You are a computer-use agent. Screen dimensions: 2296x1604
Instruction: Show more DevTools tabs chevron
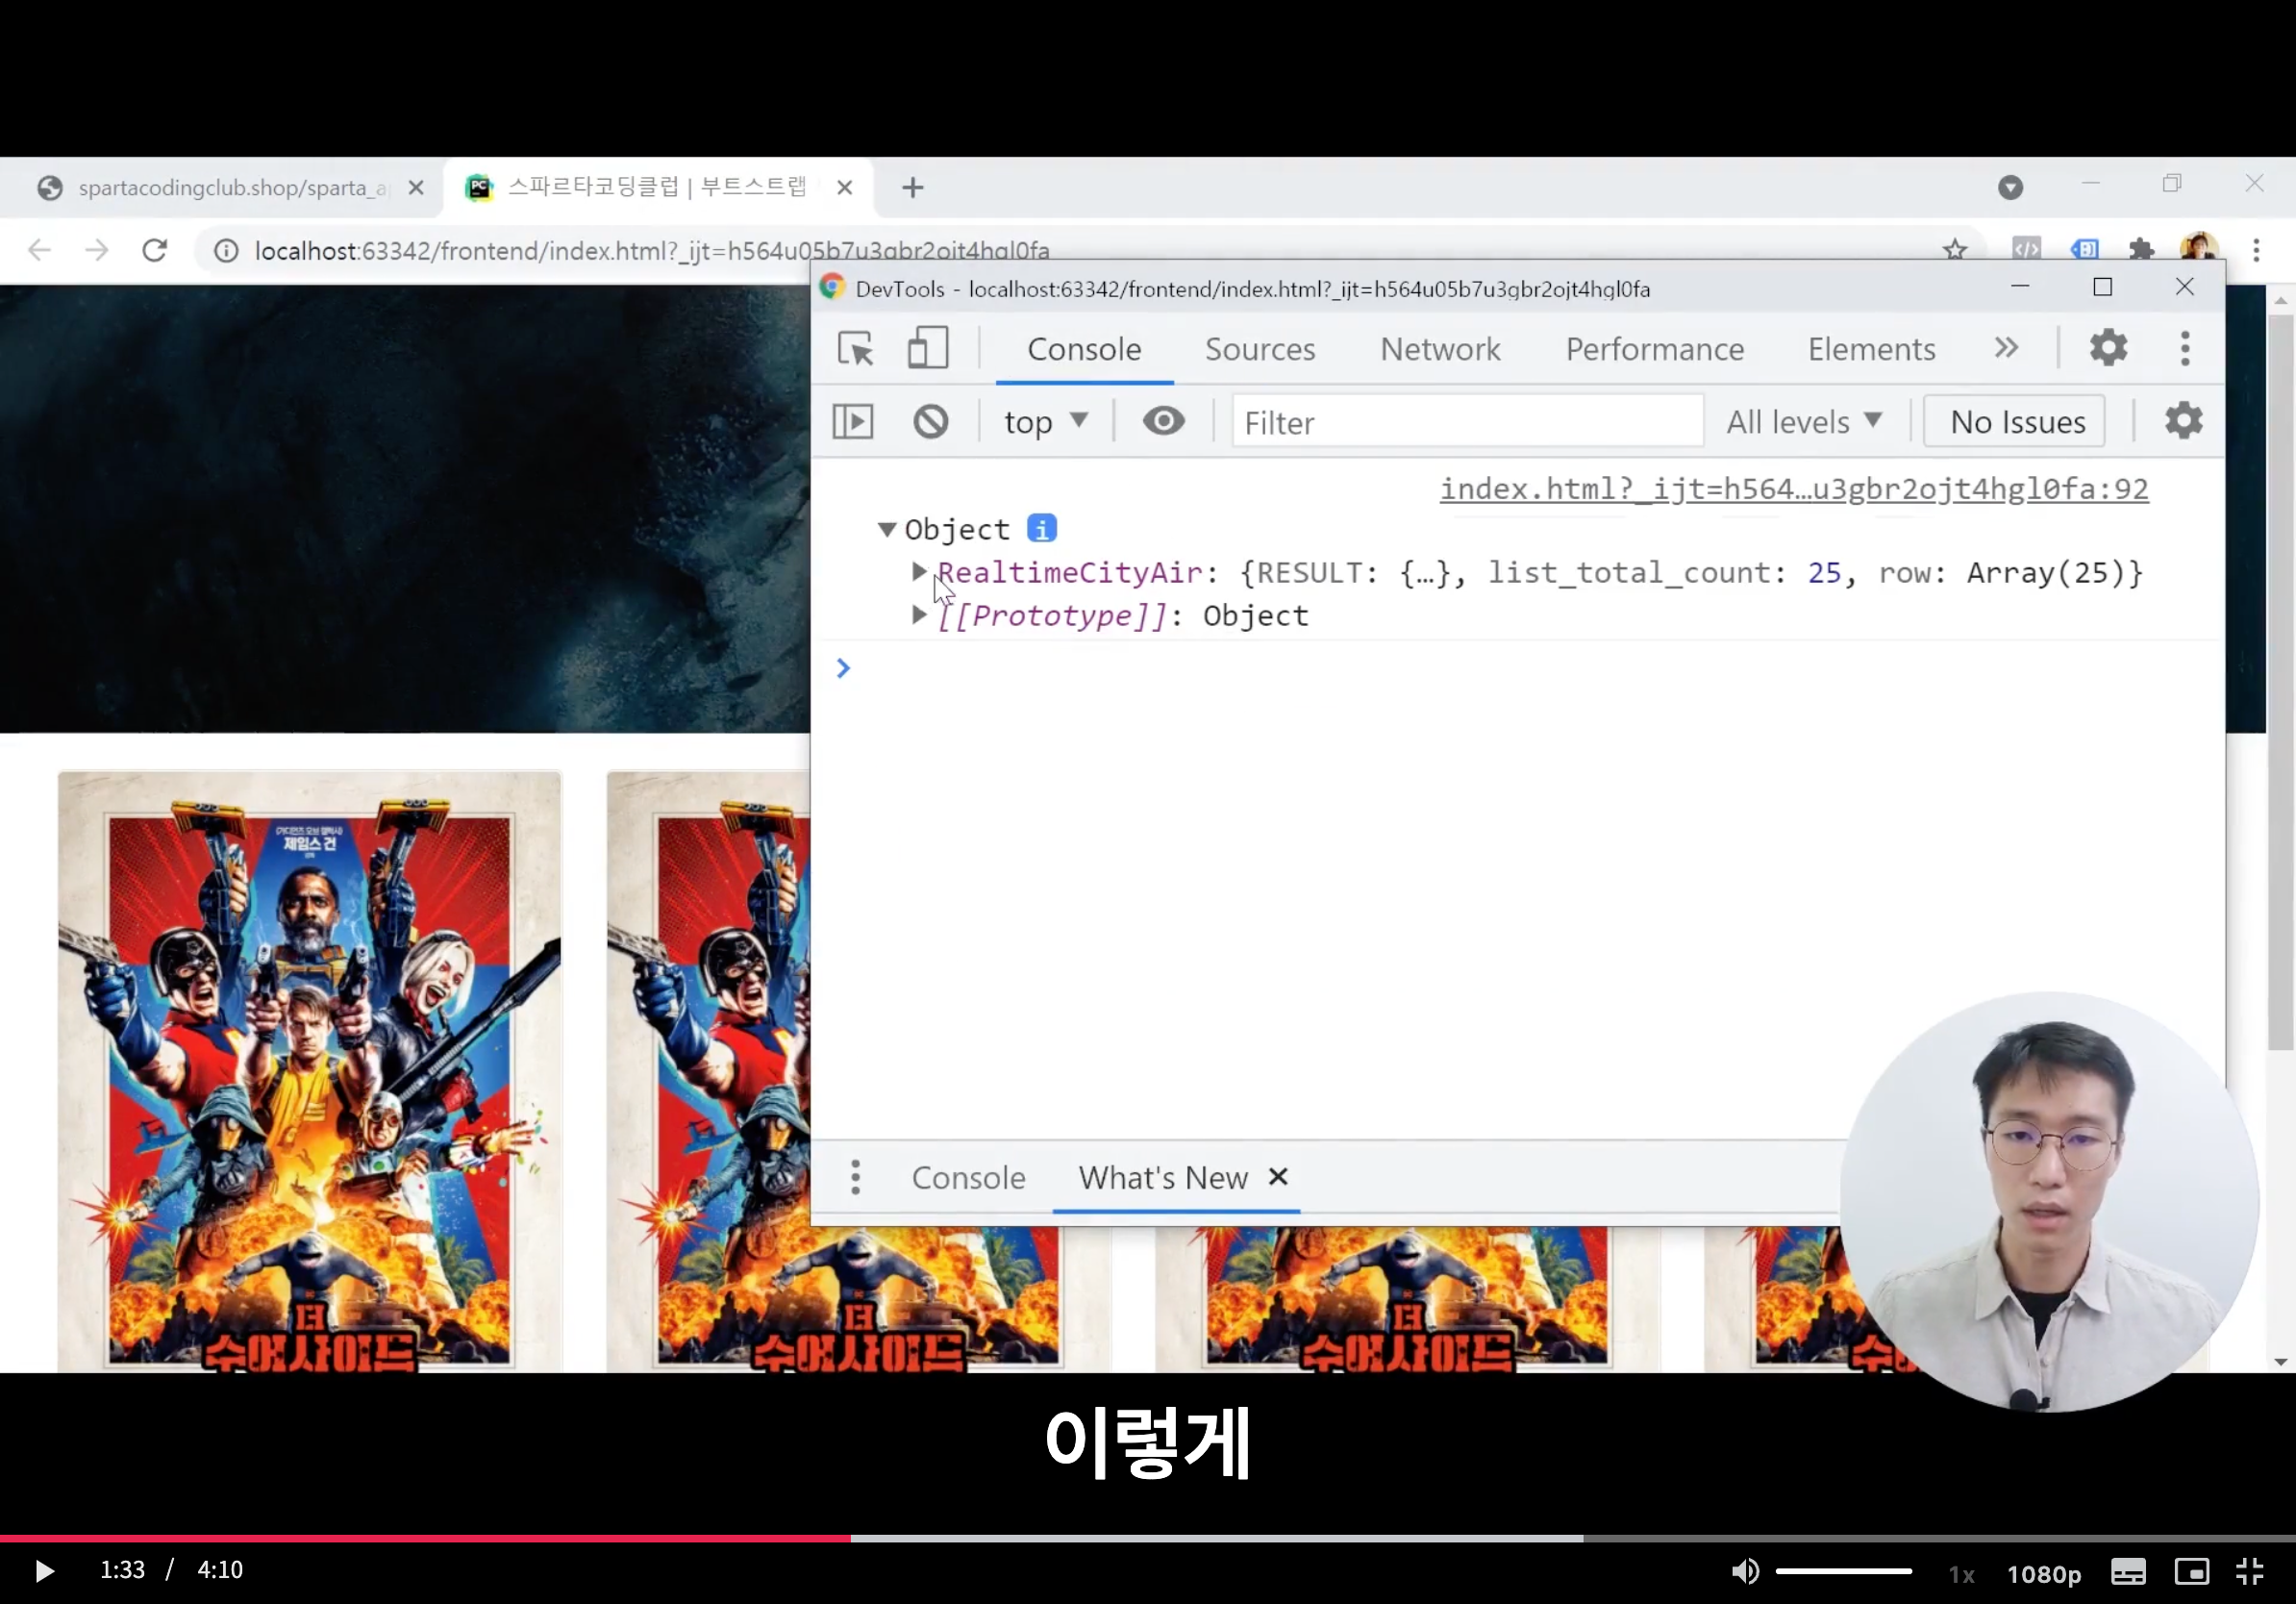pos(2006,348)
